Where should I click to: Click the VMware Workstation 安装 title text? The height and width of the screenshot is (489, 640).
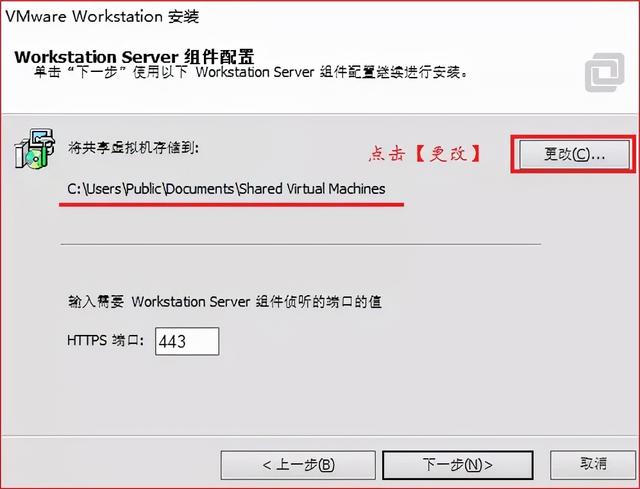tap(102, 17)
